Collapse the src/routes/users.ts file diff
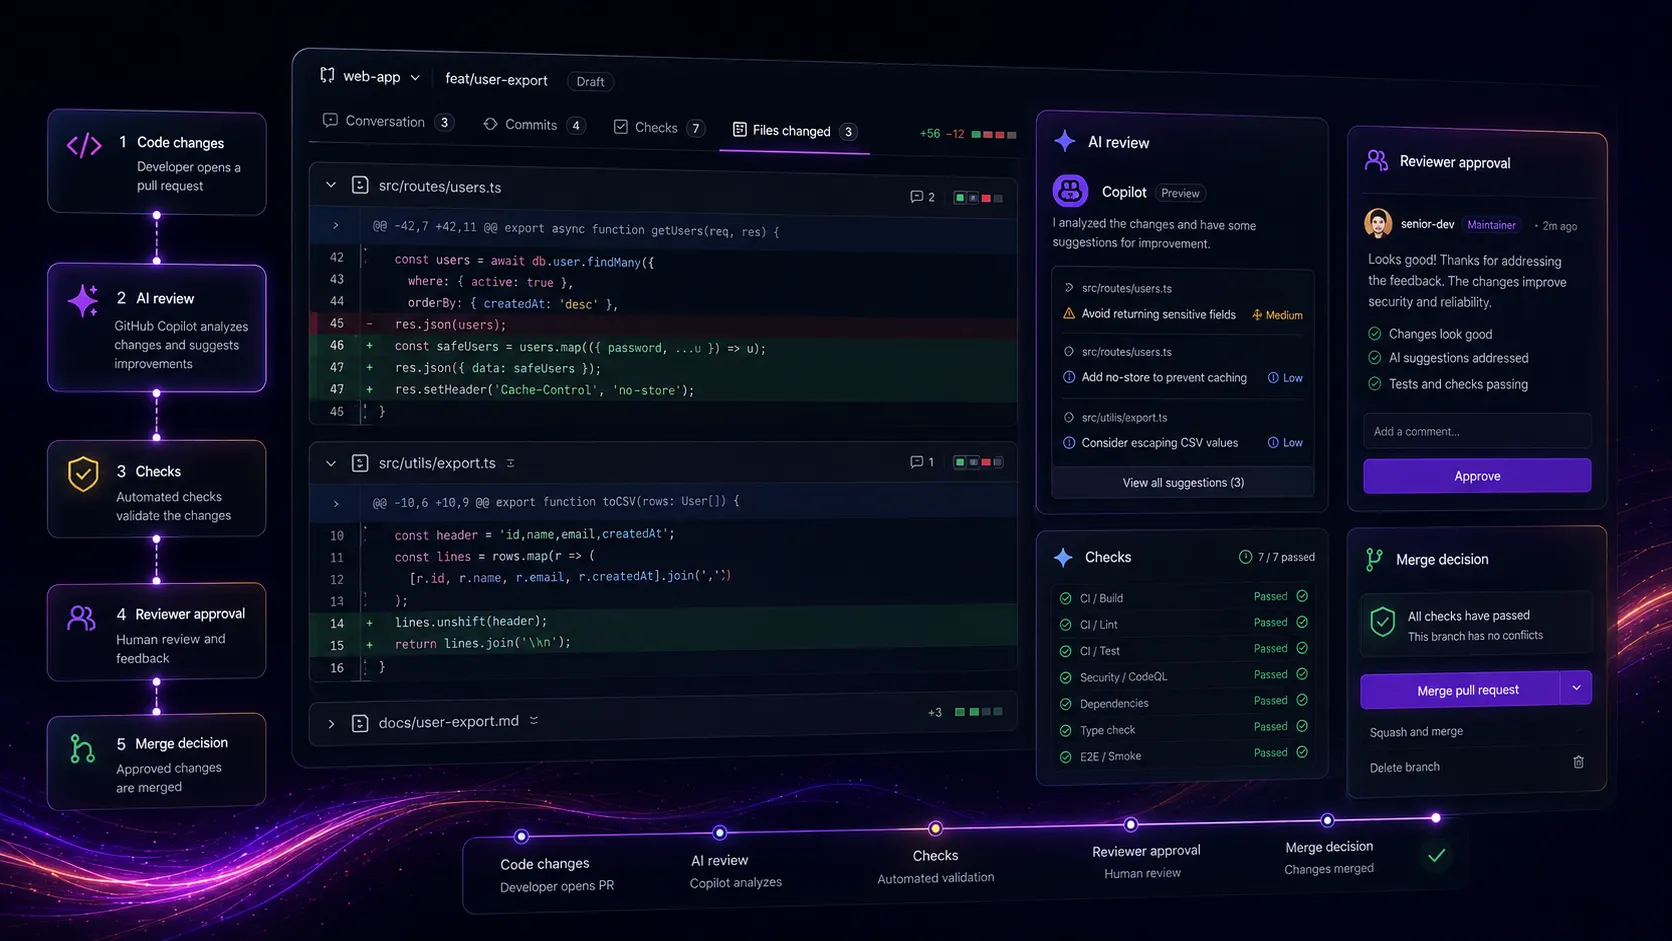 point(331,185)
